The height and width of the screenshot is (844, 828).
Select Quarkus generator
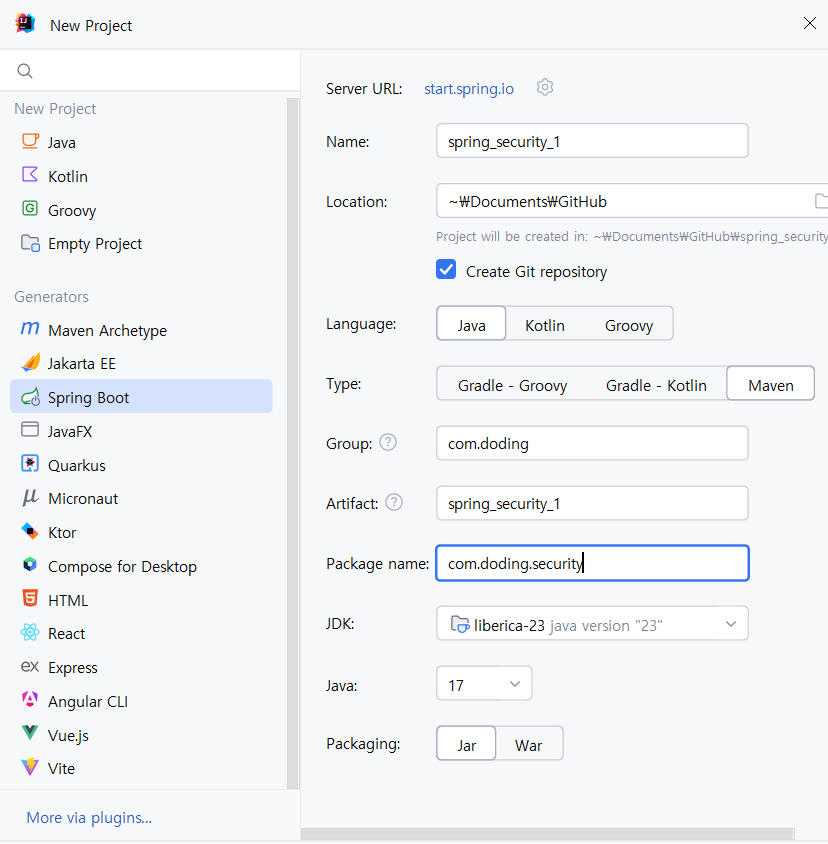coord(141,465)
